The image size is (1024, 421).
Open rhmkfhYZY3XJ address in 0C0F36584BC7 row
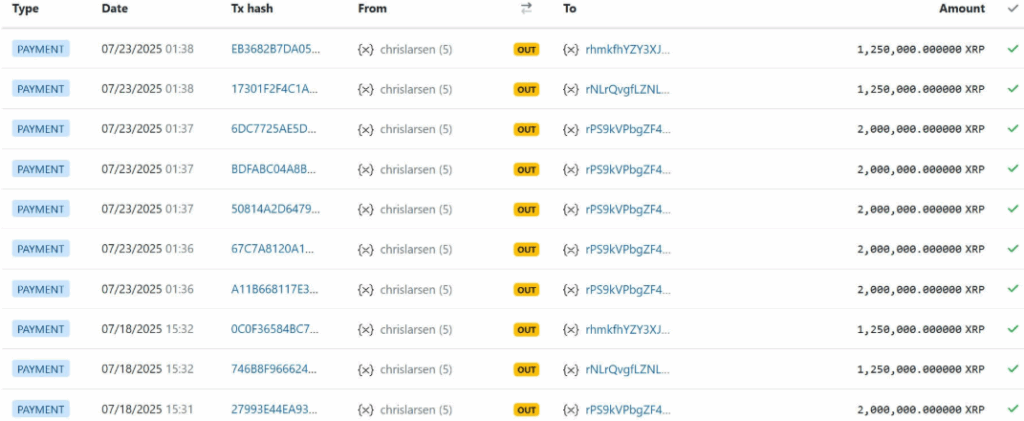coord(627,329)
